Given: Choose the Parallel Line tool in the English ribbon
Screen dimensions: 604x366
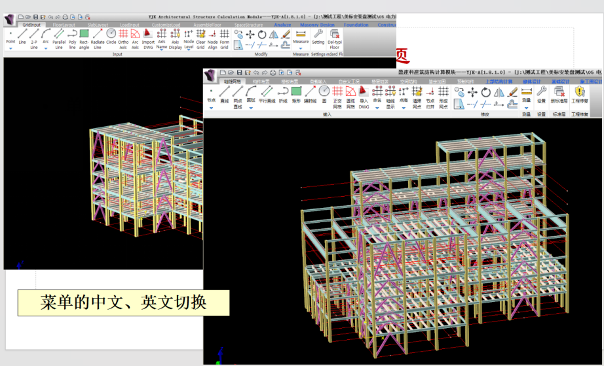Looking at the screenshot, I should point(59,39).
